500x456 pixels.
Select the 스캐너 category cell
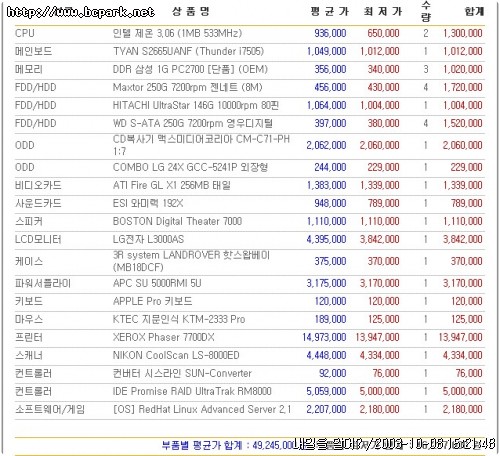coord(29,355)
